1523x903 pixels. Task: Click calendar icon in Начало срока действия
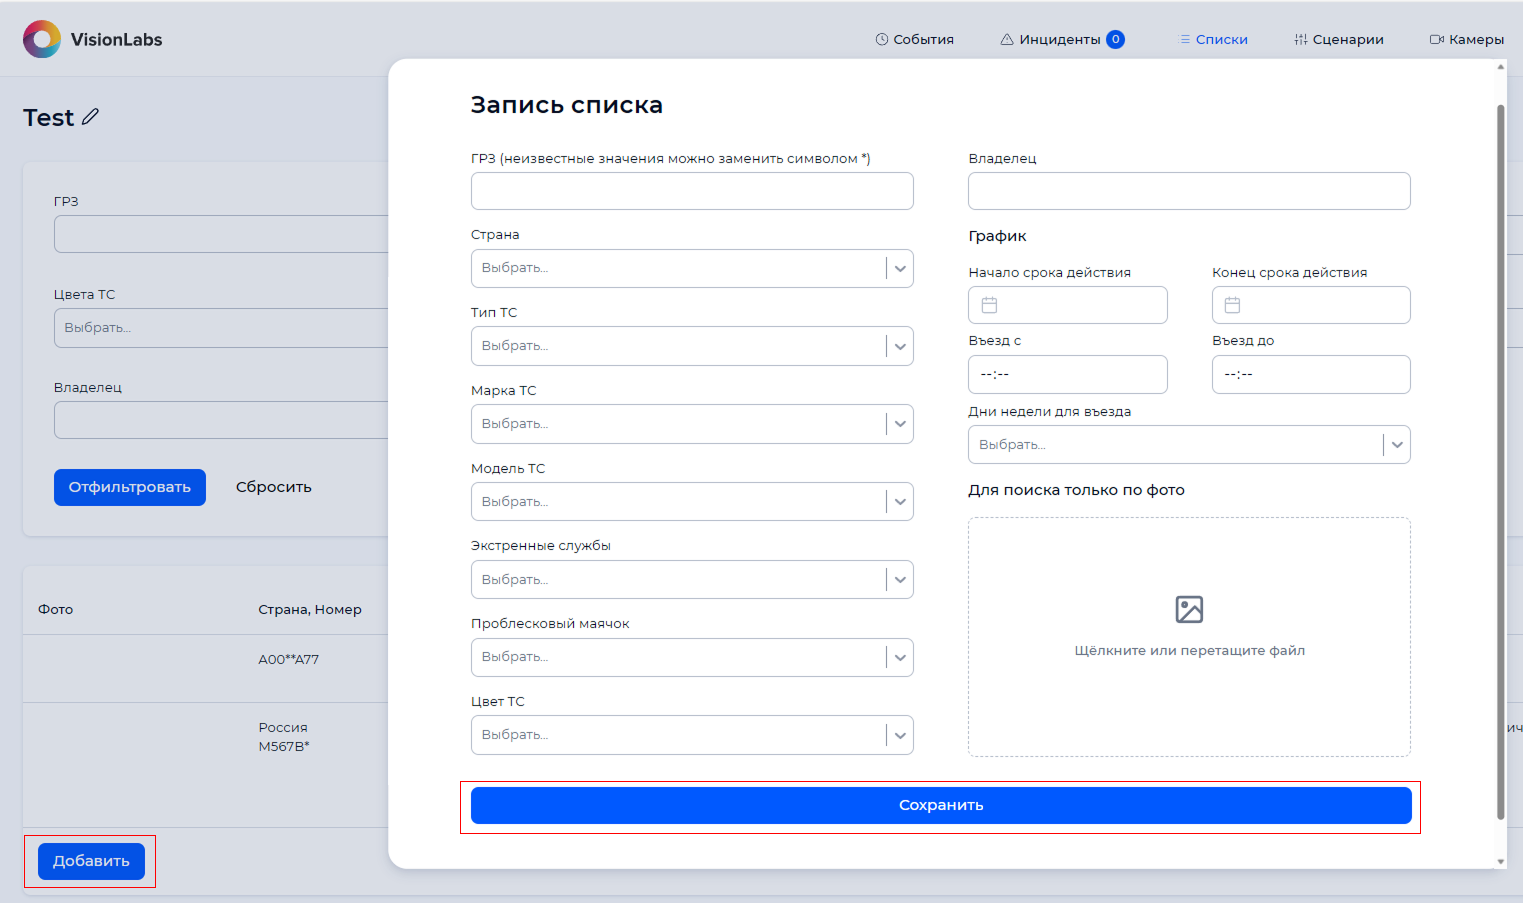coord(989,305)
